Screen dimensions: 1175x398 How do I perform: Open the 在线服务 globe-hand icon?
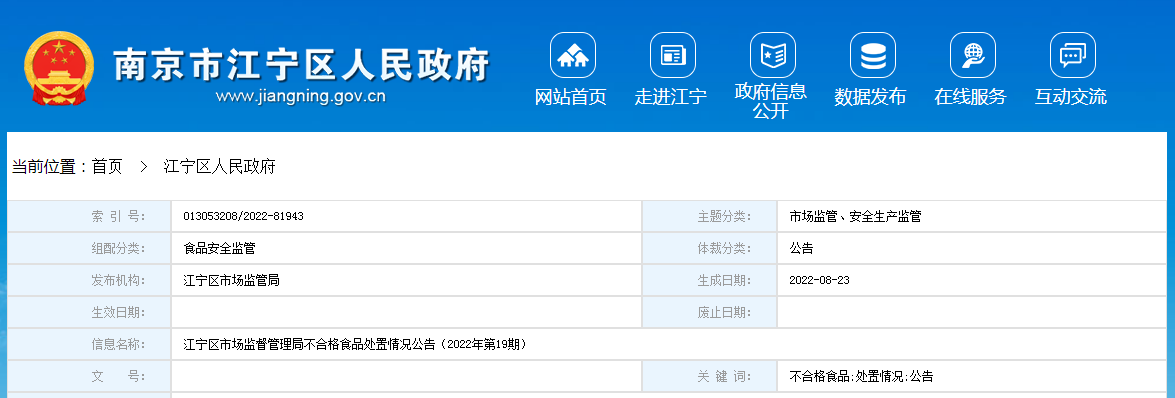973,55
